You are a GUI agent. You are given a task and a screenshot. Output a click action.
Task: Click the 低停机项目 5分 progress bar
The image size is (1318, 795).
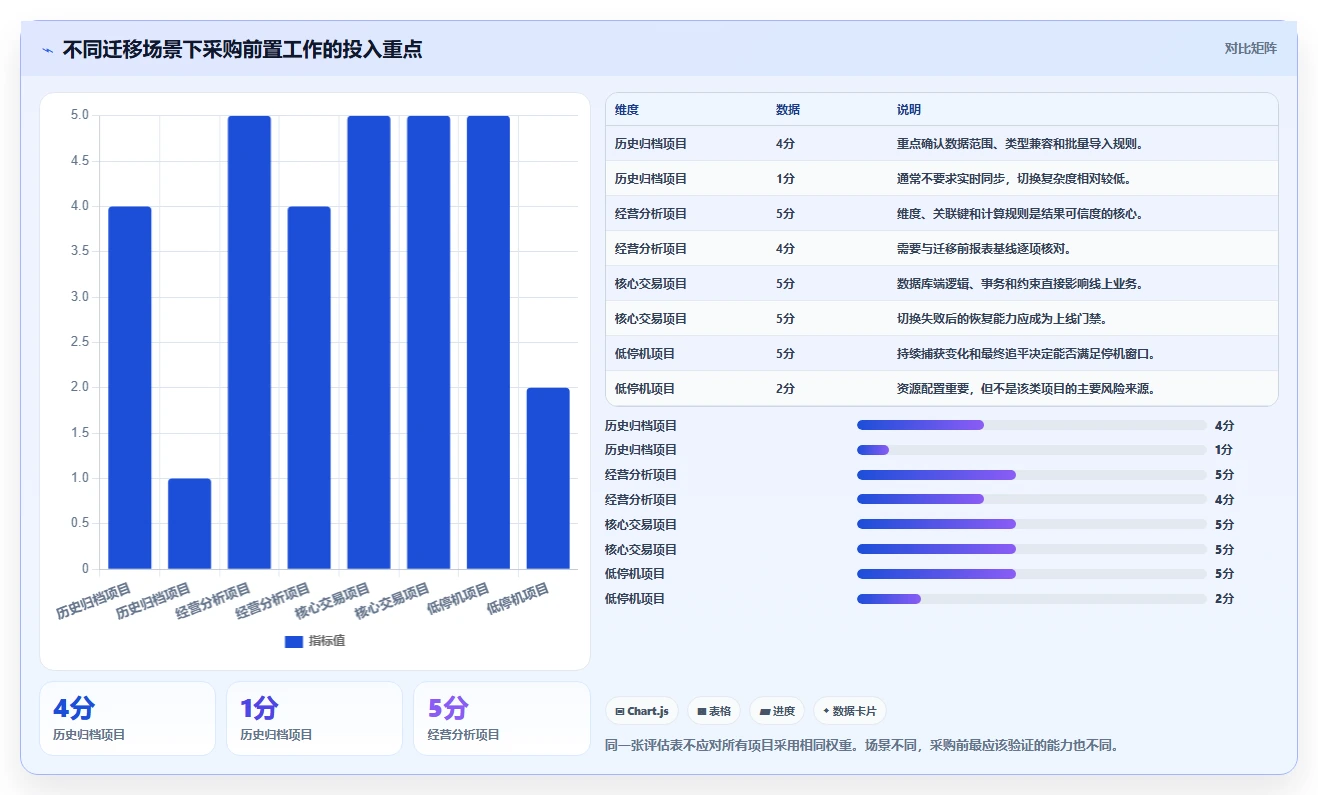[x=1032, y=574]
